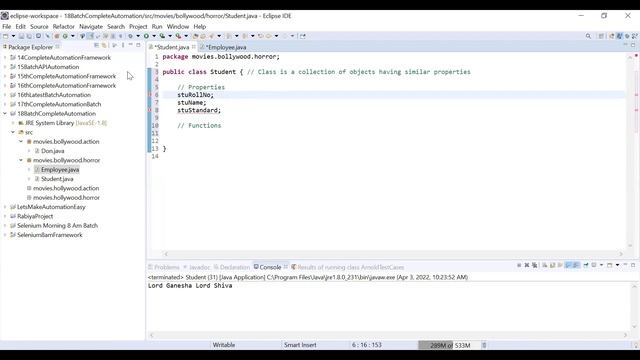
Task: Click the External Tools run icon
Action: click(178, 36)
